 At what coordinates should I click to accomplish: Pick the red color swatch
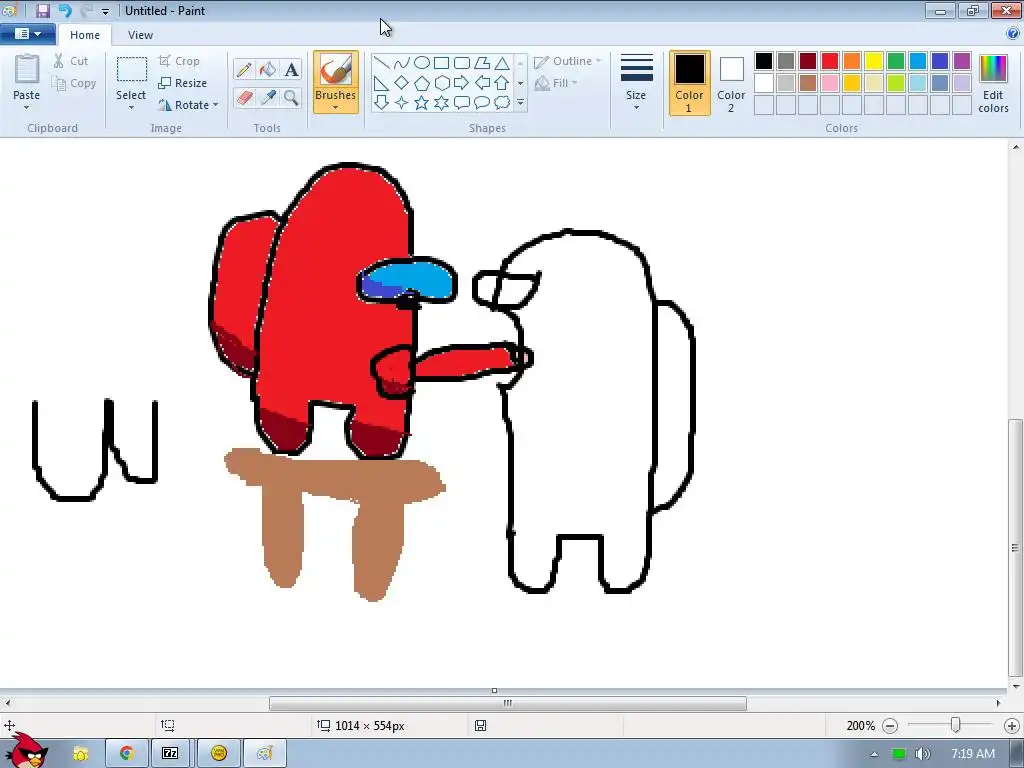tap(830, 61)
